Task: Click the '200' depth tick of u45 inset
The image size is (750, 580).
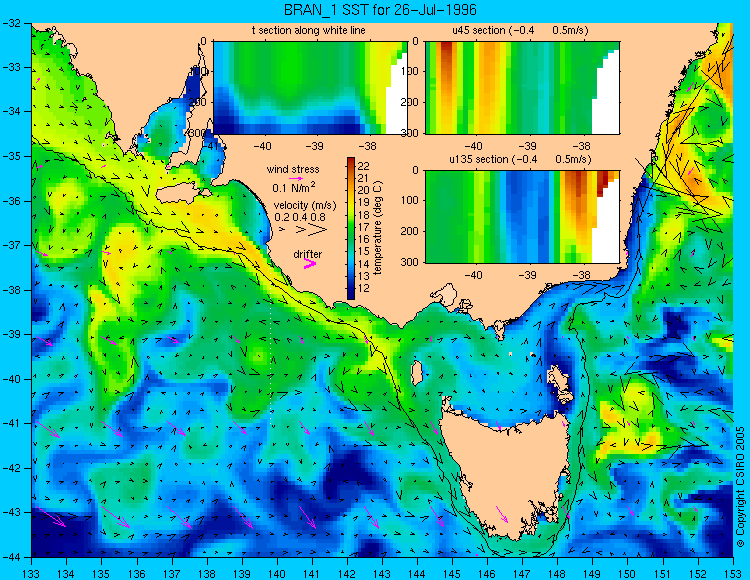Action: [410, 102]
